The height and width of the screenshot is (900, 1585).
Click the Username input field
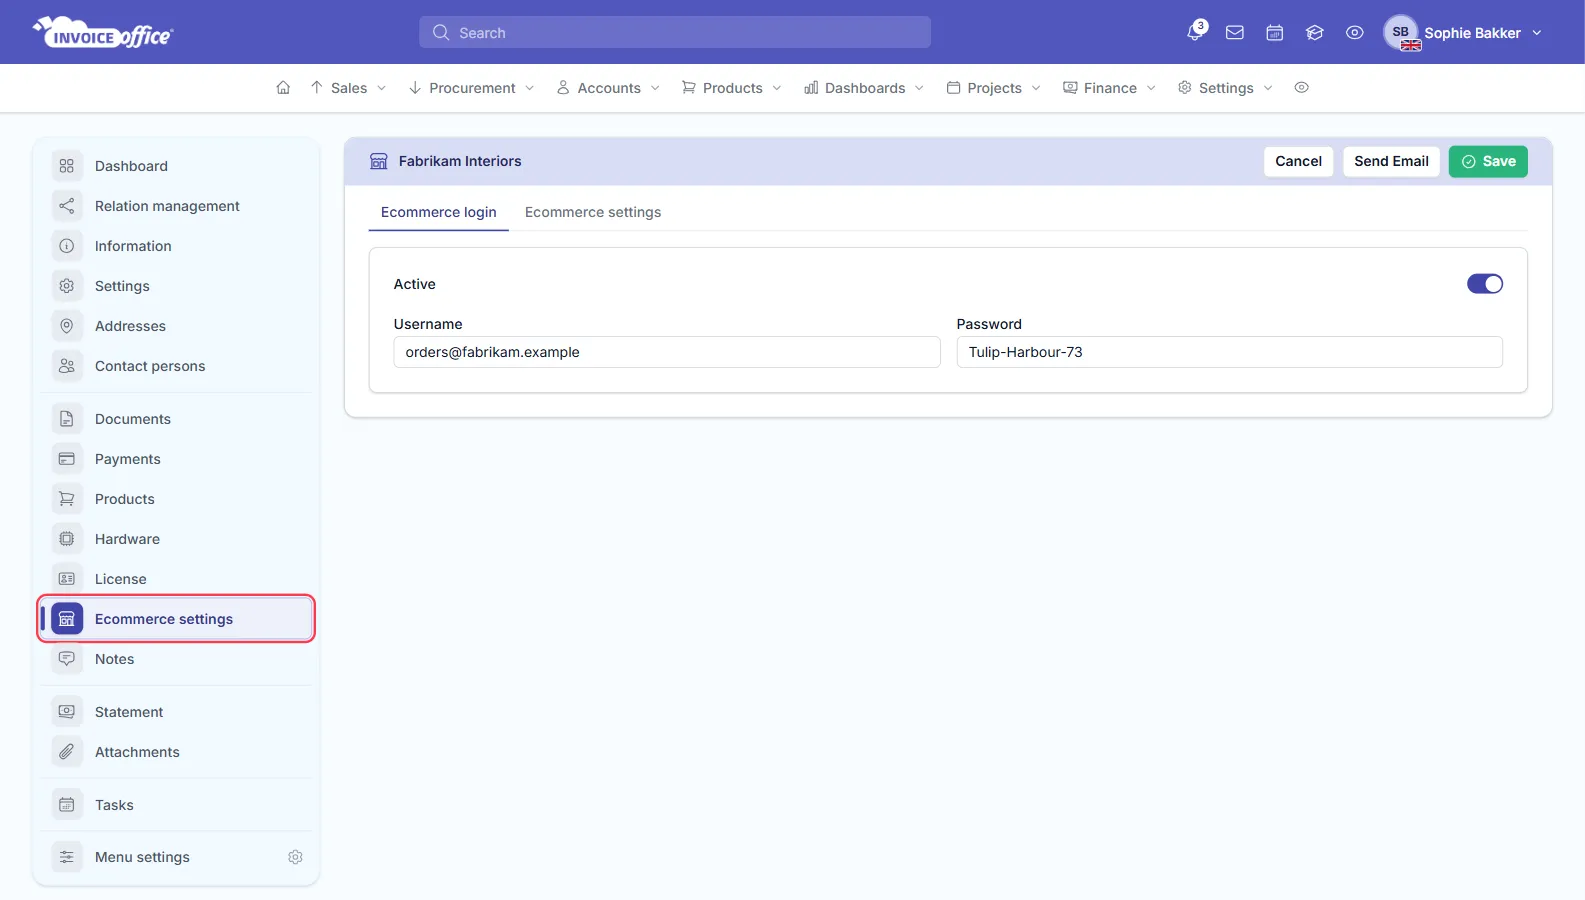tap(667, 352)
